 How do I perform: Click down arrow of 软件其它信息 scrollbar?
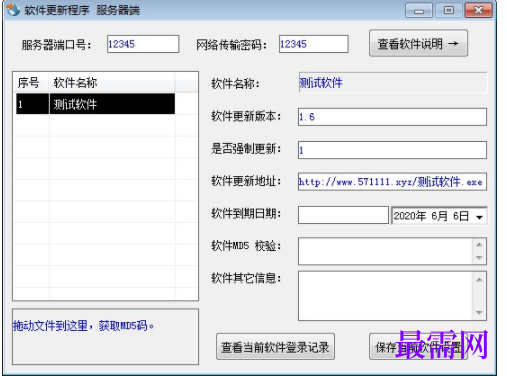click(x=479, y=312)
